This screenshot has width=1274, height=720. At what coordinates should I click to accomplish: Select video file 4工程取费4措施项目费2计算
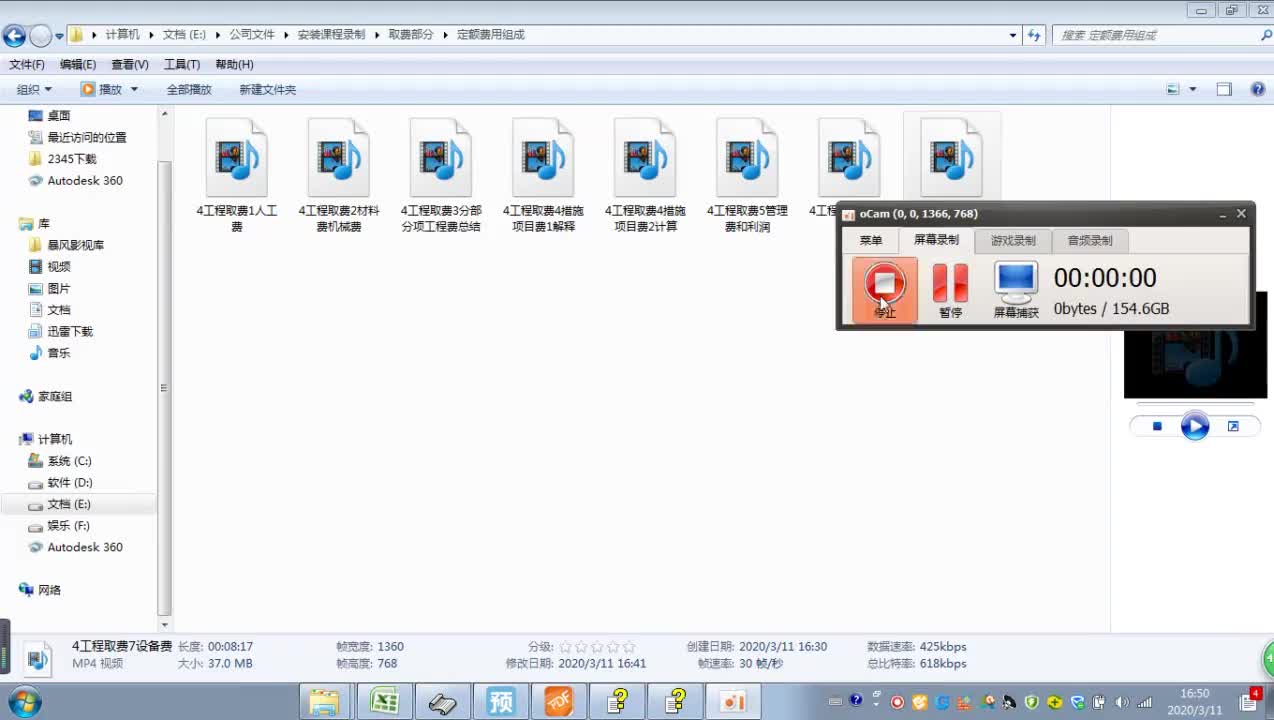tap(645, 176)
